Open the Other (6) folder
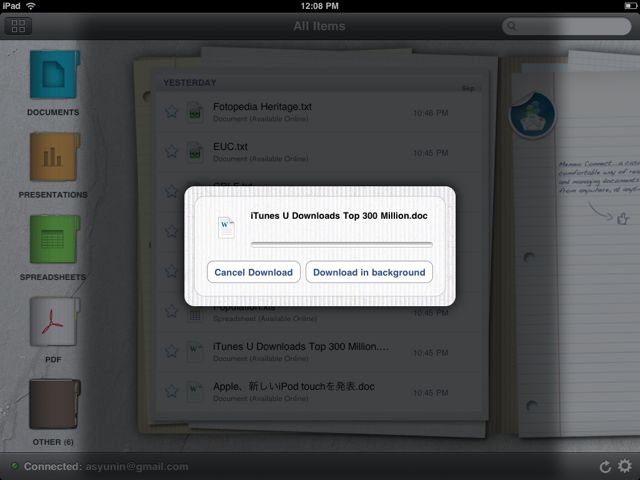 pos(54,404)
